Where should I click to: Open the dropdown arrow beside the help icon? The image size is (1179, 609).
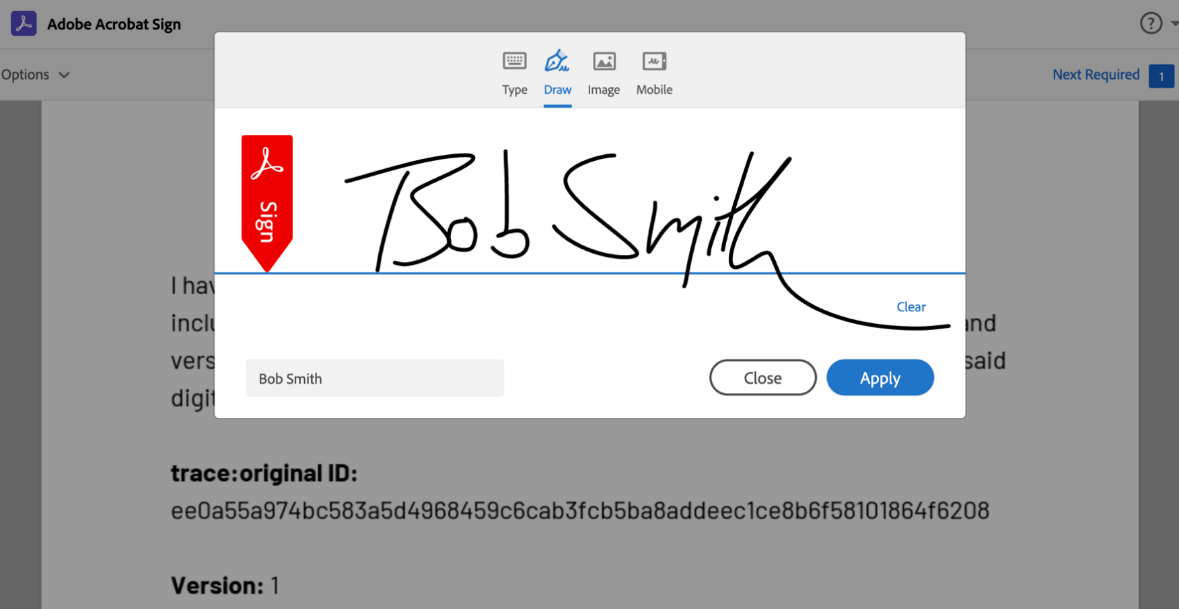(x=1174, y=24)
